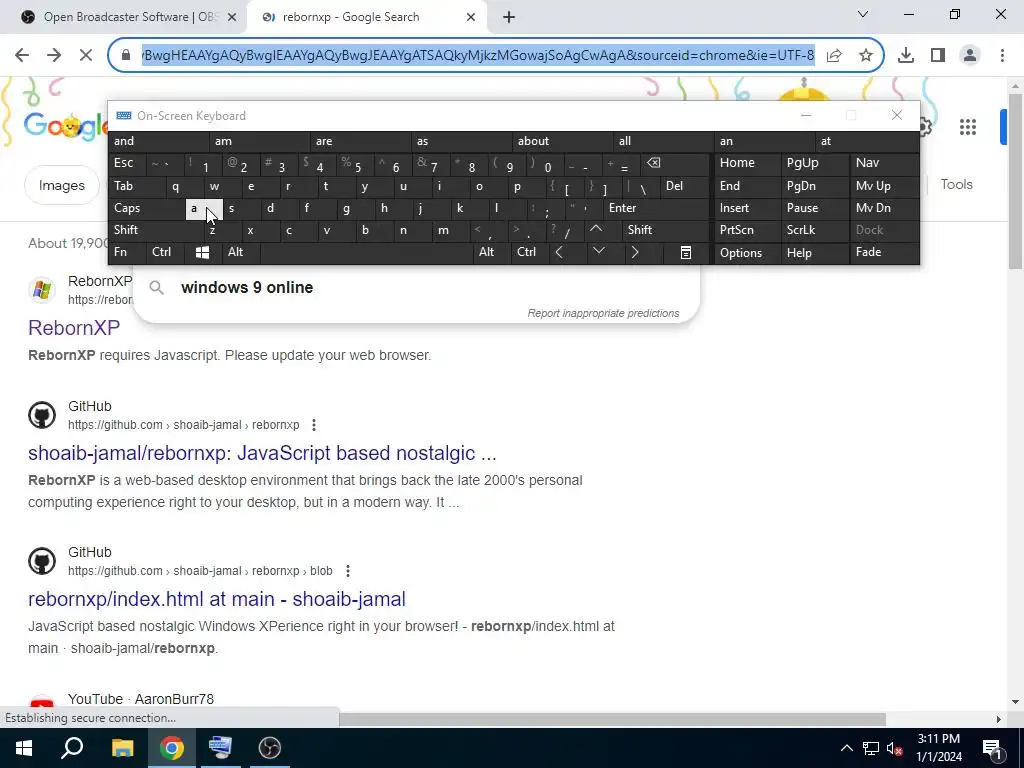1024x768 pixels.
Task: Toggle Chrome side panel icon
Action: click(938, 56)
